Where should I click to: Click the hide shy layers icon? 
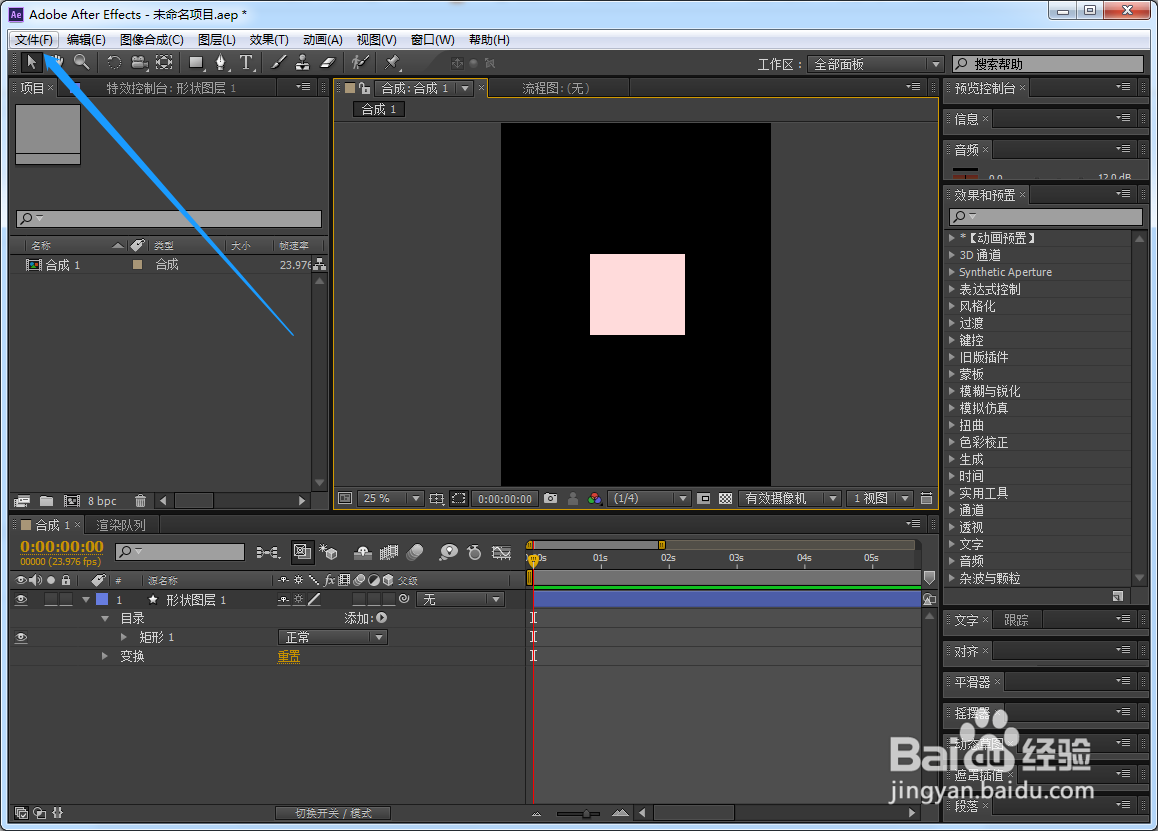coord(363,553)
